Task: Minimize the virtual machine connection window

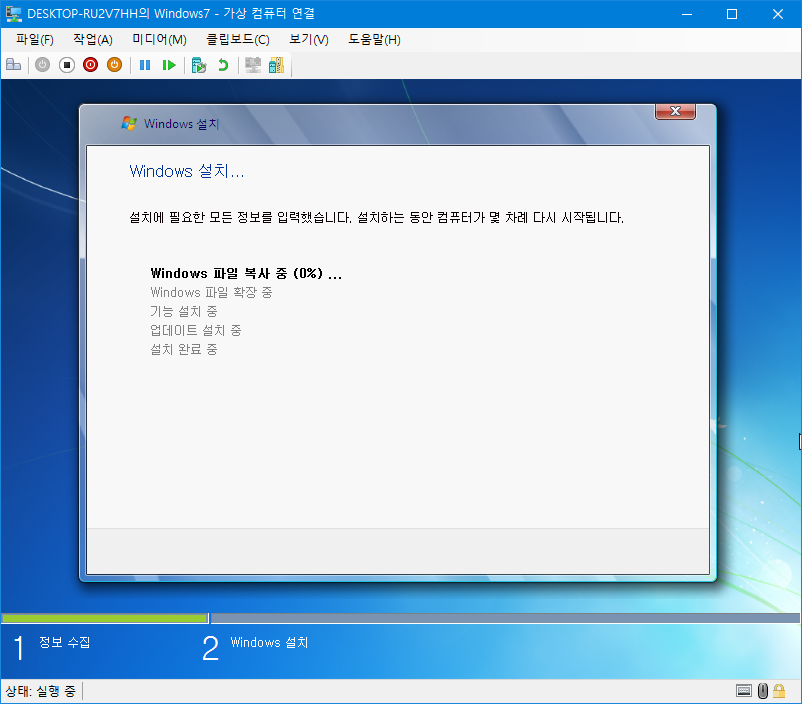Action: coord(687,14)
